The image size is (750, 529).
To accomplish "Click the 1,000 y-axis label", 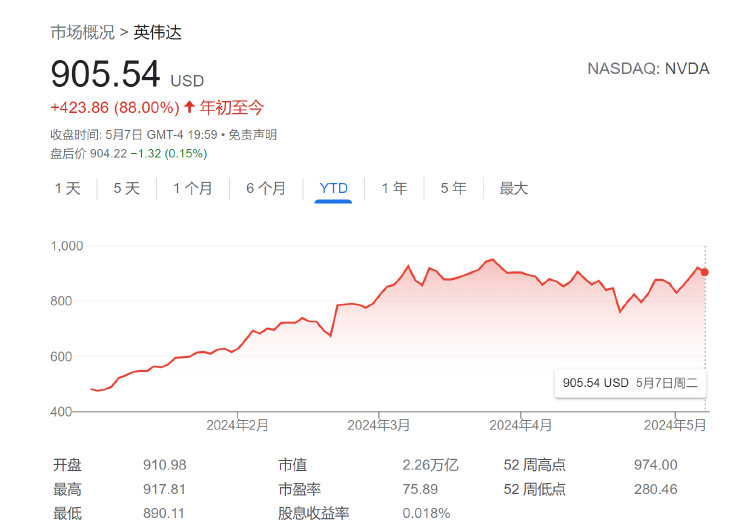I will (x=67, y=246).
